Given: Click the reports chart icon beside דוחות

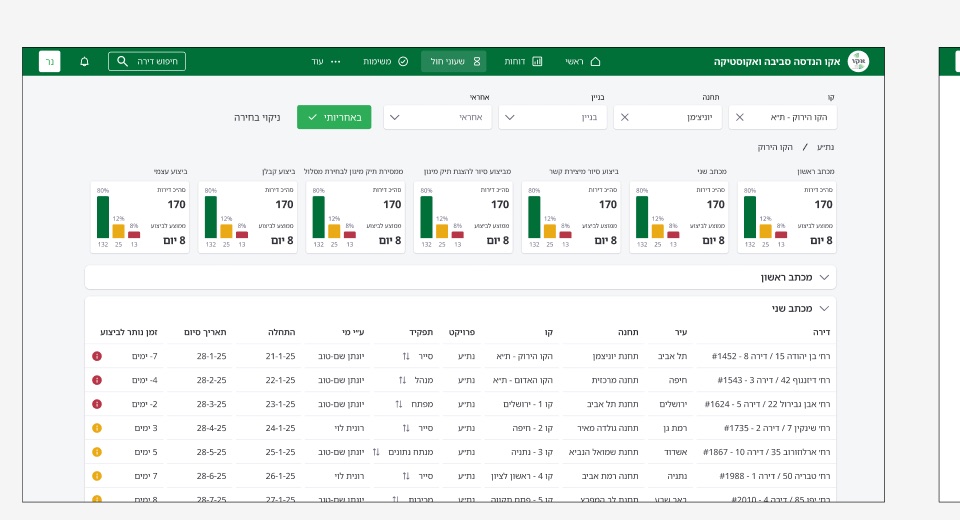Looking at the screenshot, I should [537, 61].
